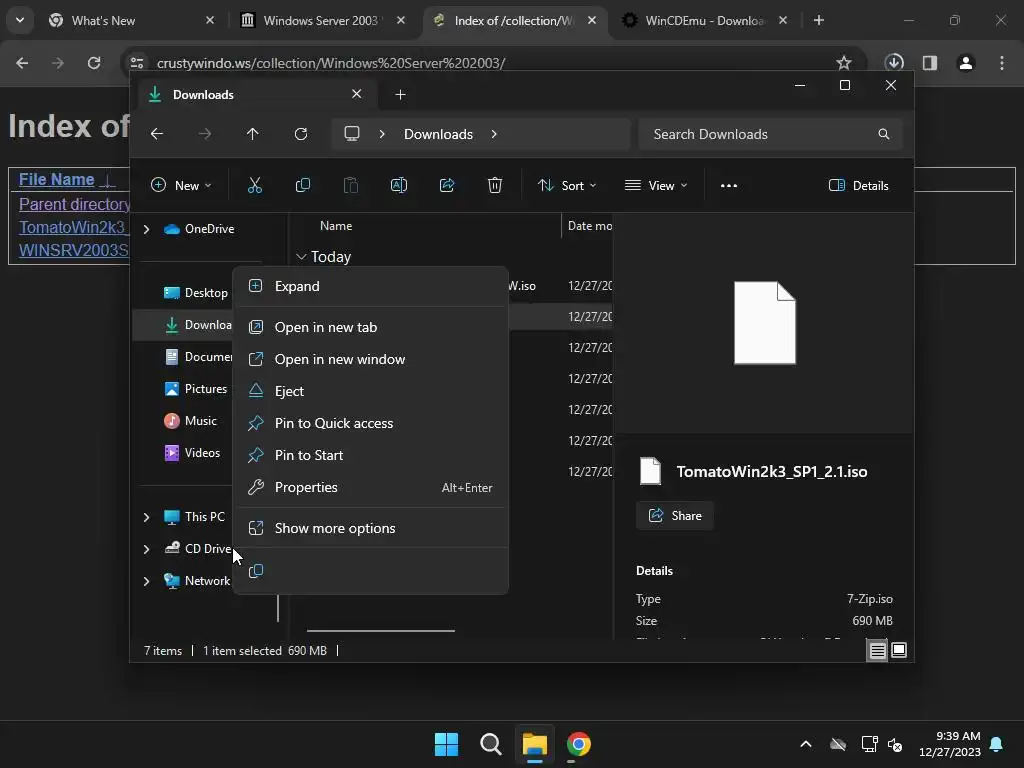The height and width of the screenshot is (768, 1024).
Task: Close the Downloads Explorer tab
Action: [x=357, y=94]
